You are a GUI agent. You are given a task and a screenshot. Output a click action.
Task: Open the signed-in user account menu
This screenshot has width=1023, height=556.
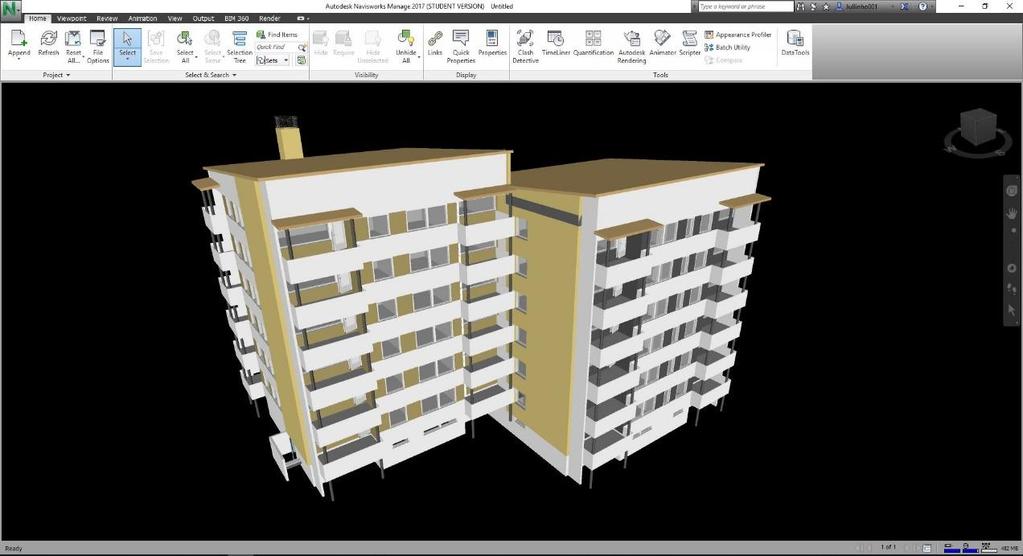(x=867, y=7)
